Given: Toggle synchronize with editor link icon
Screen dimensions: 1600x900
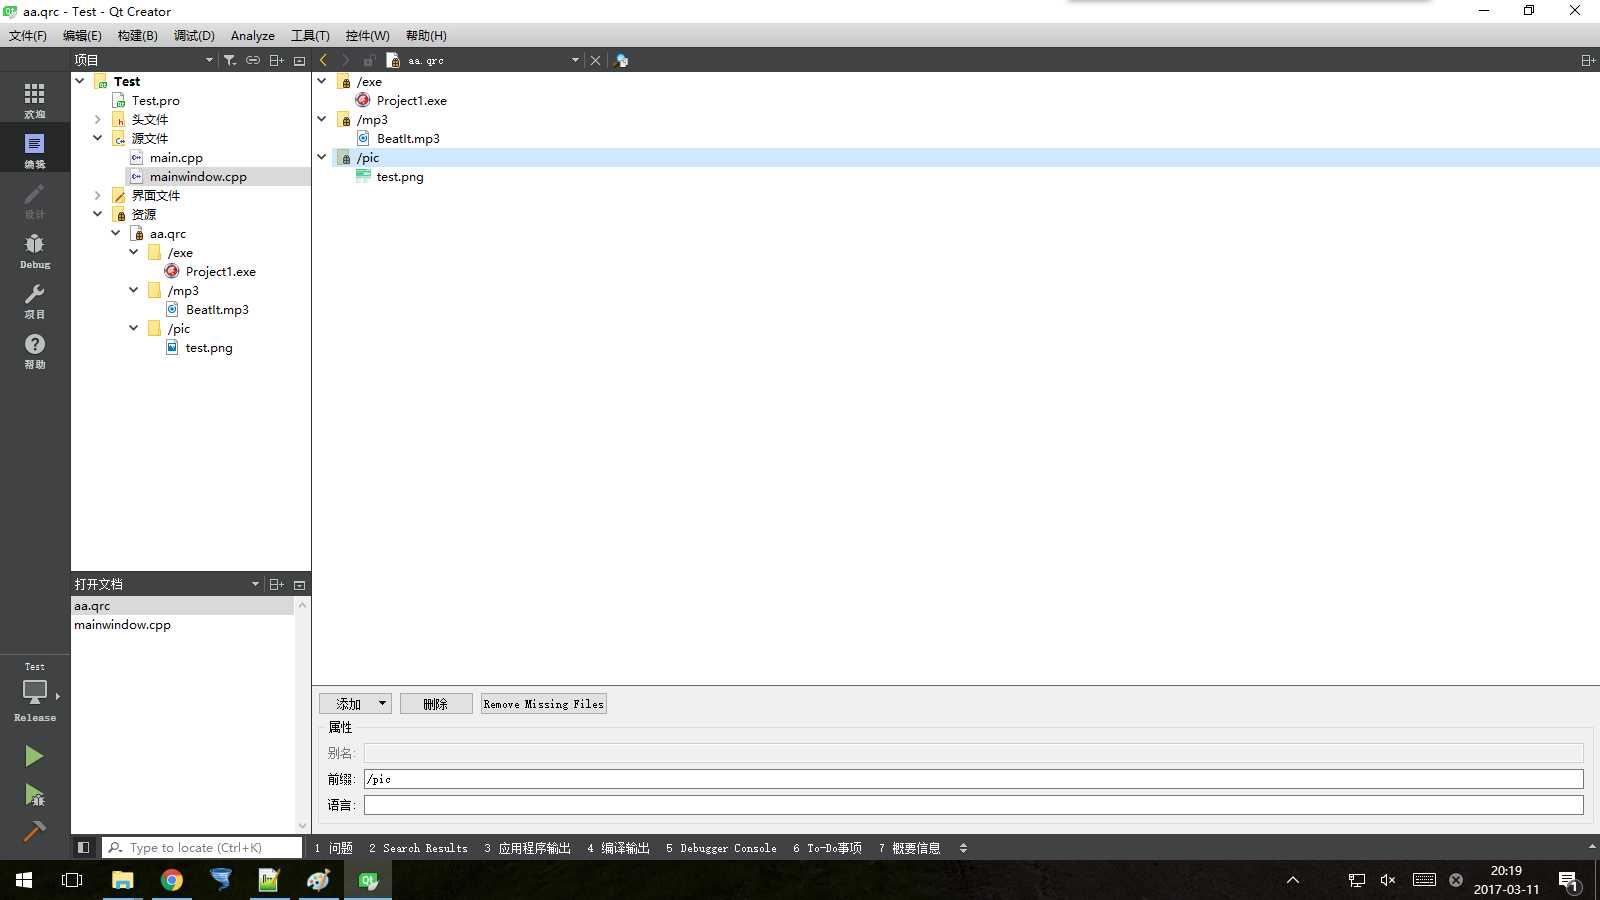Looking at the screenshot, I should [253, 60].
